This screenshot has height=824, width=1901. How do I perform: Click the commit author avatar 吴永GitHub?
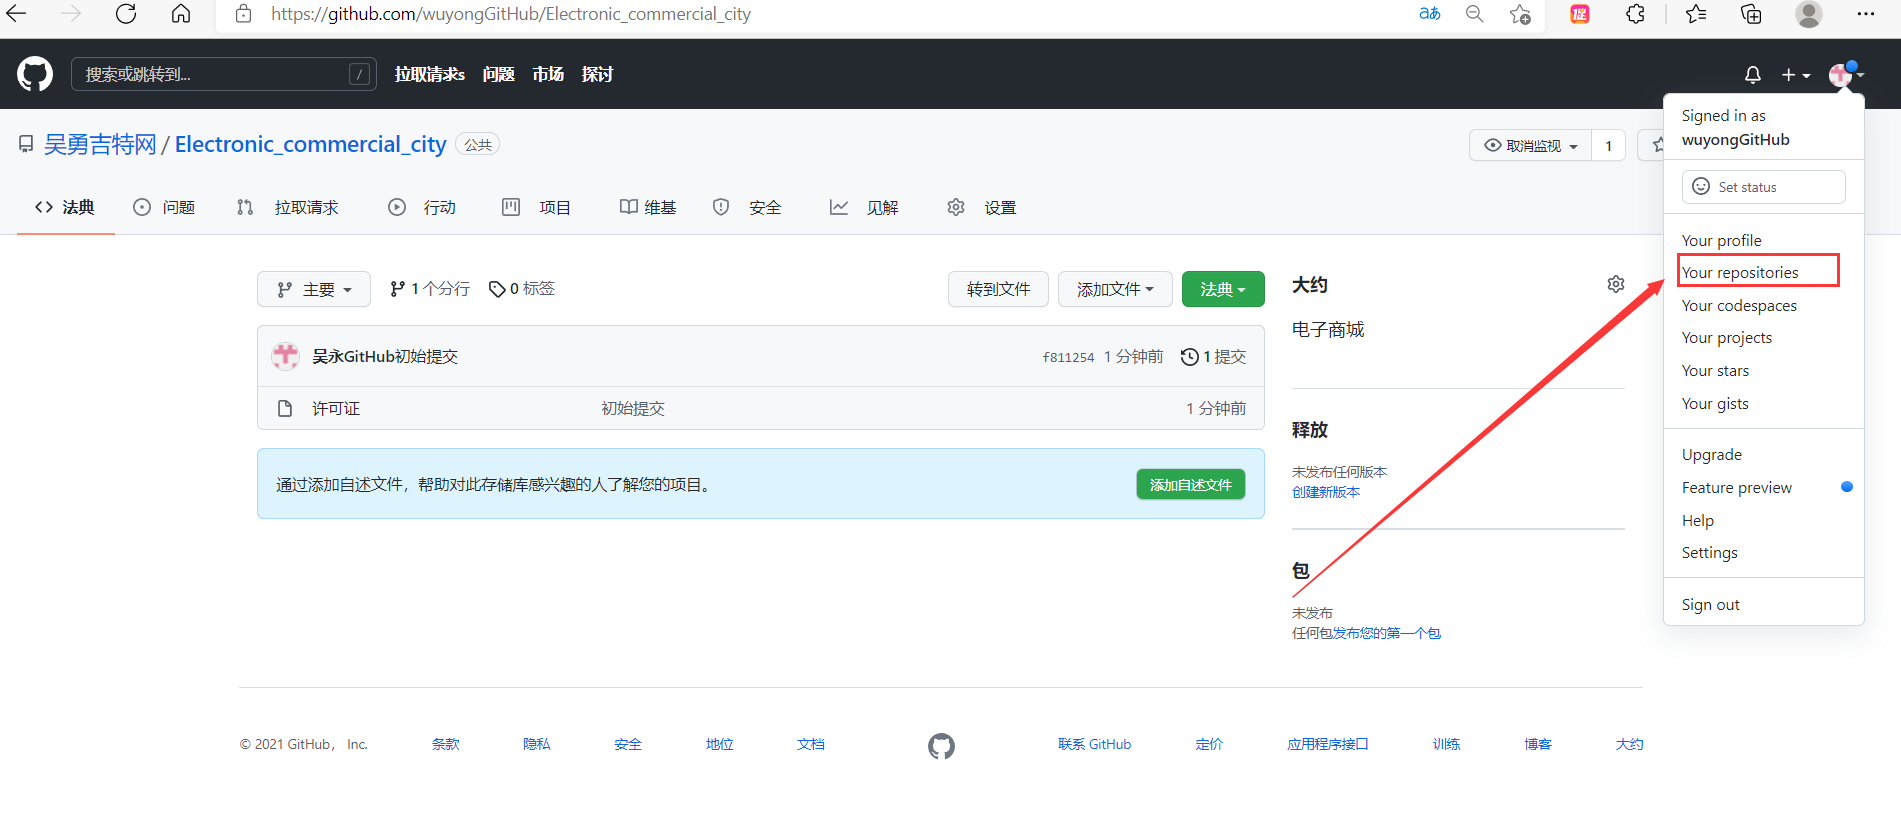click(286, 356)
